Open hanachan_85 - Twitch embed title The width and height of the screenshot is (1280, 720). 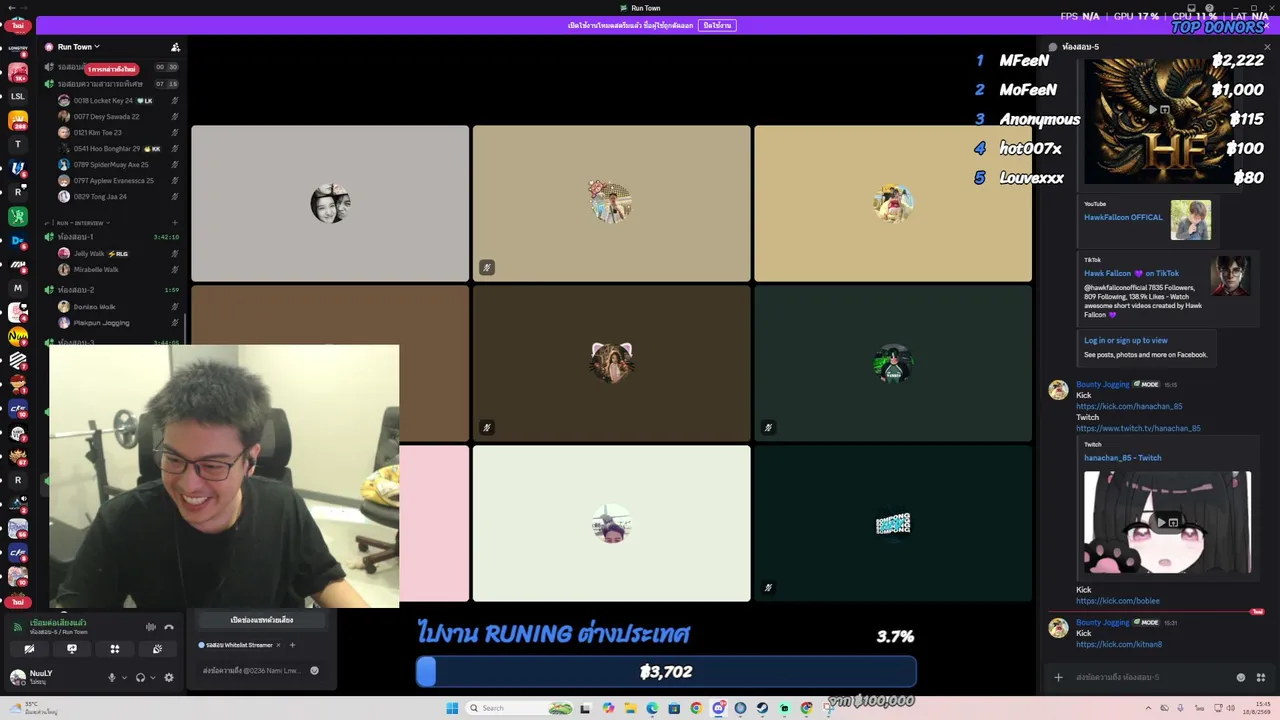pos(1122,458)
